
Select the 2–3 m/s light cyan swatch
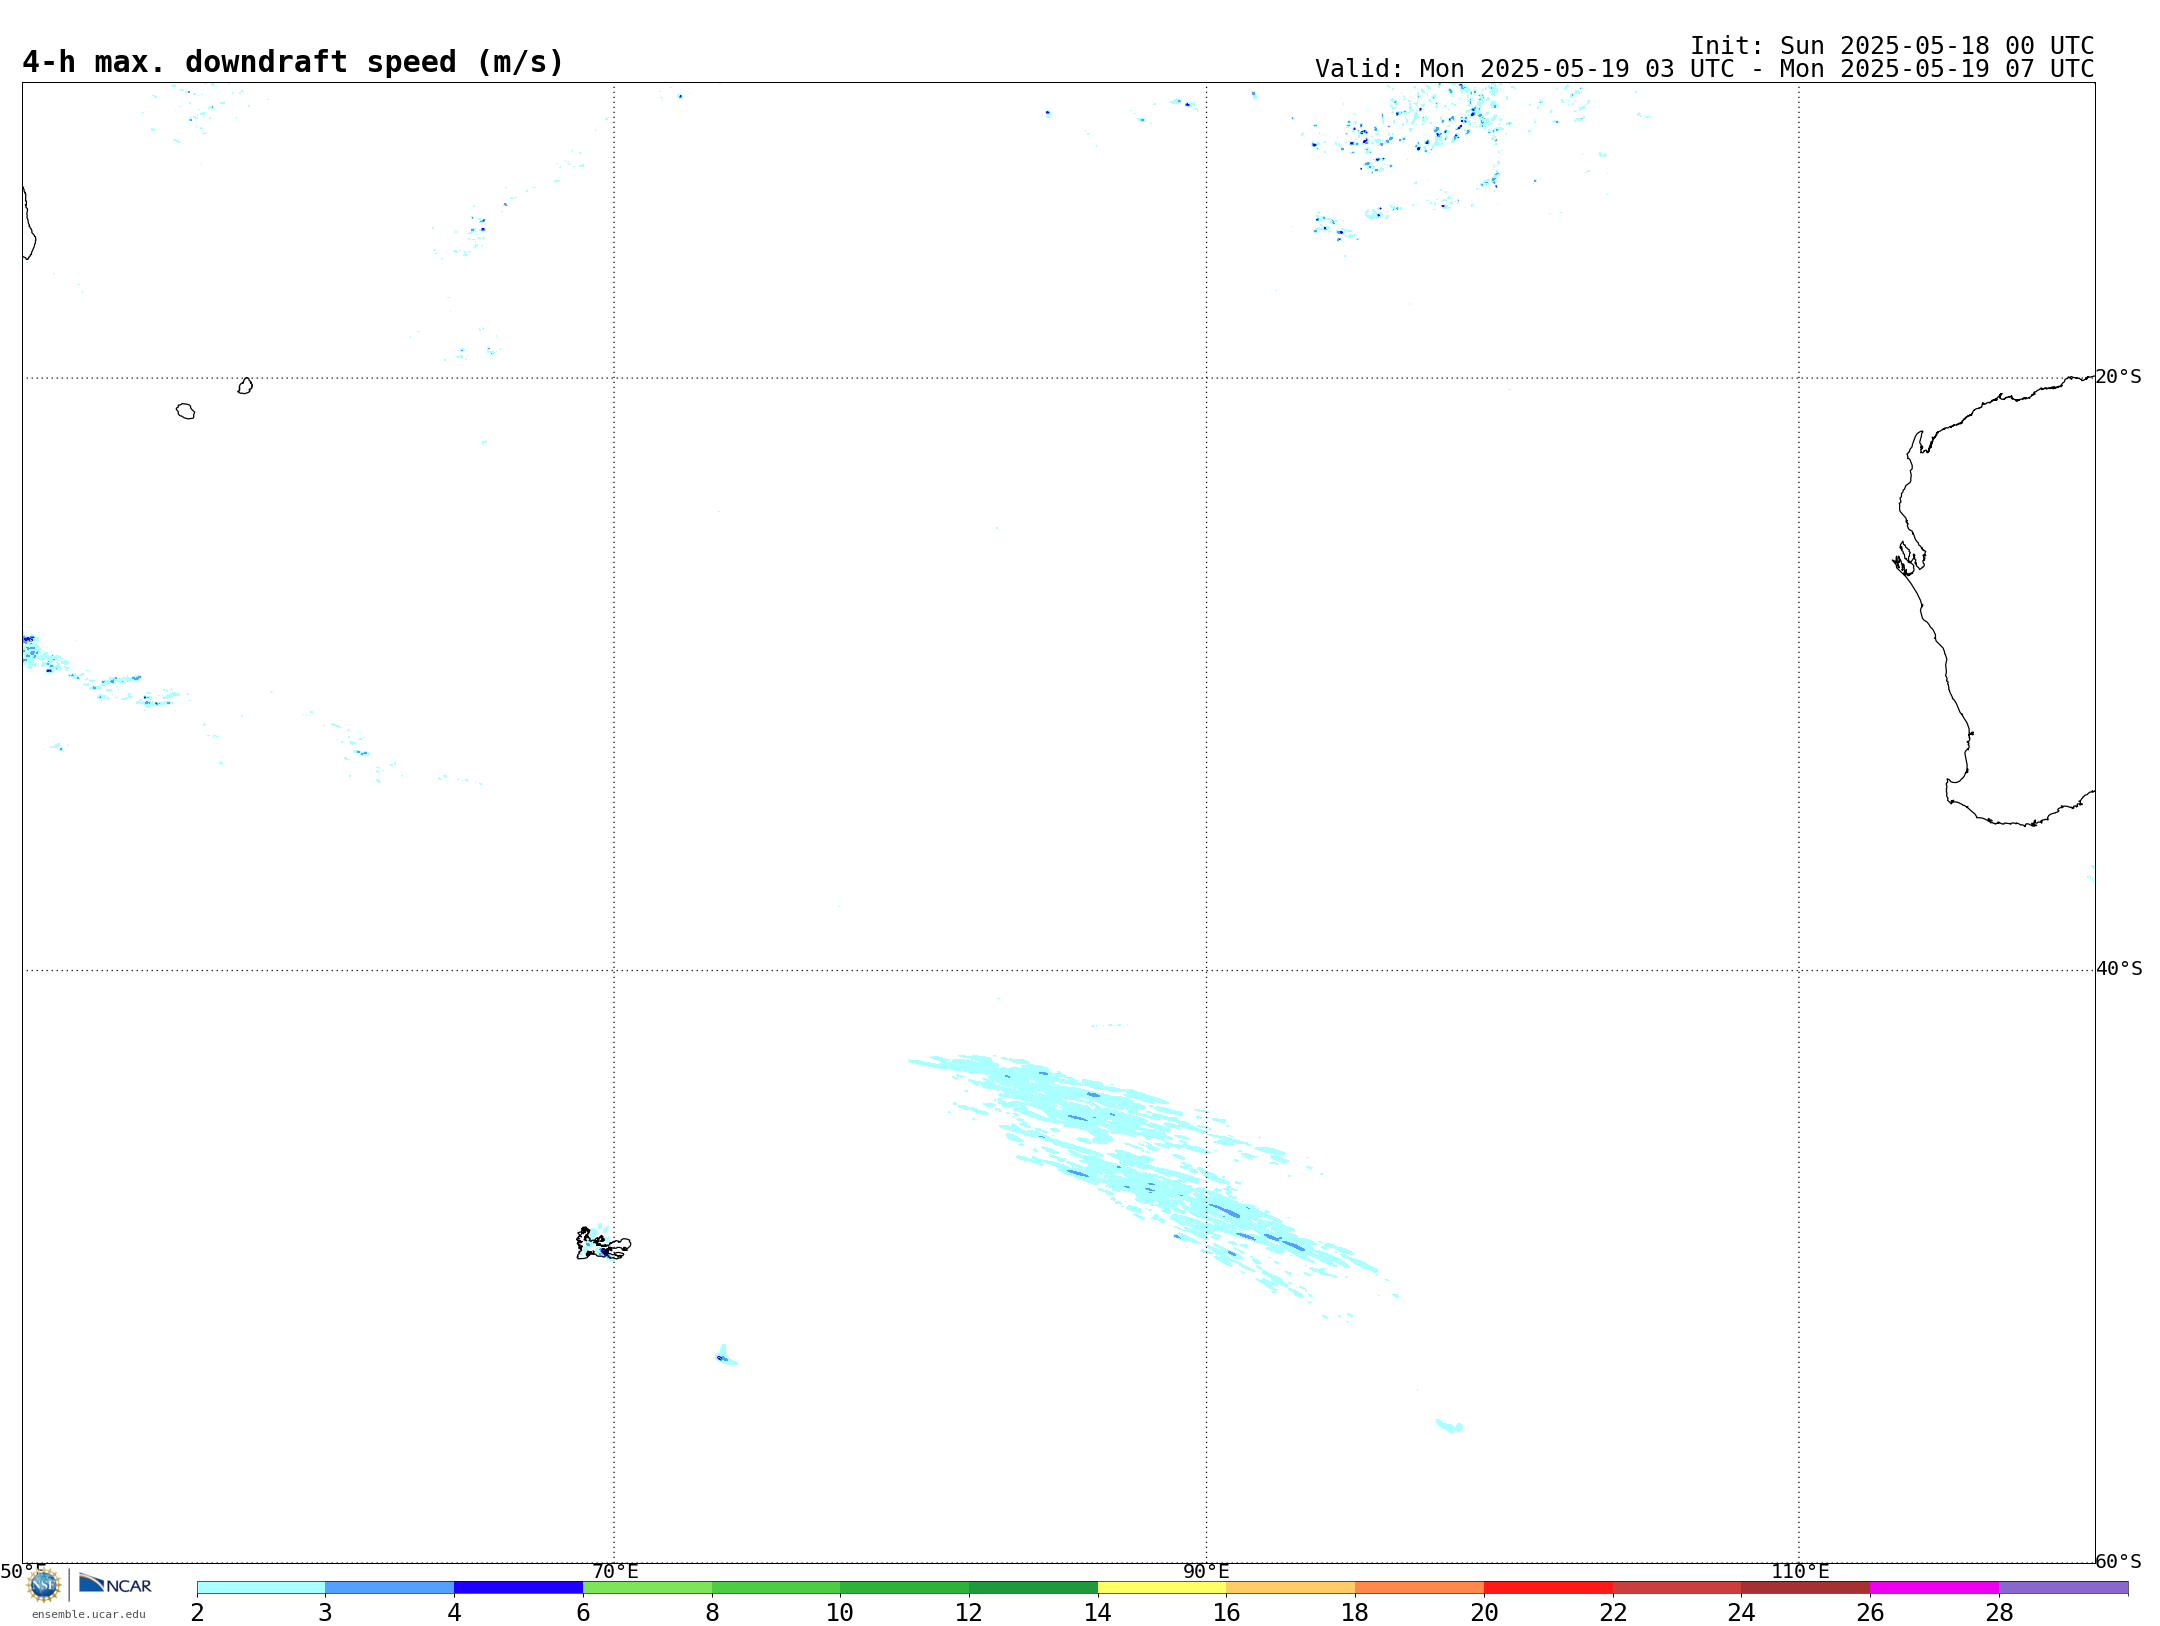click(261, 1587)
